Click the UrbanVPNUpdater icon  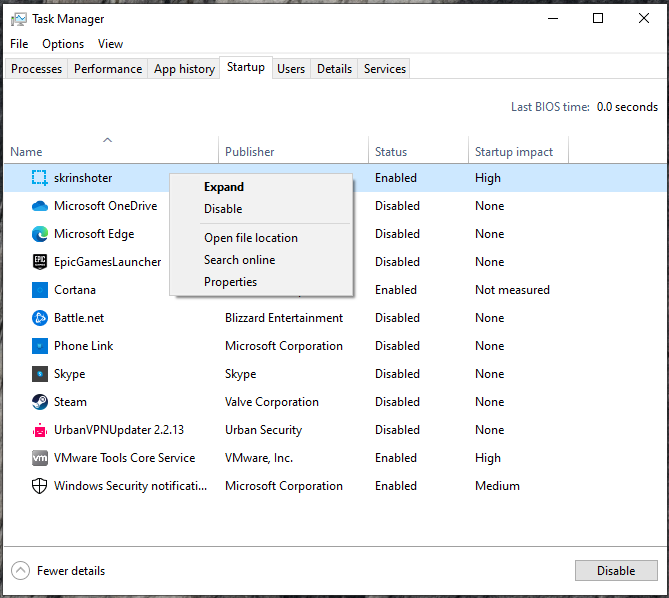coord(40,430)
